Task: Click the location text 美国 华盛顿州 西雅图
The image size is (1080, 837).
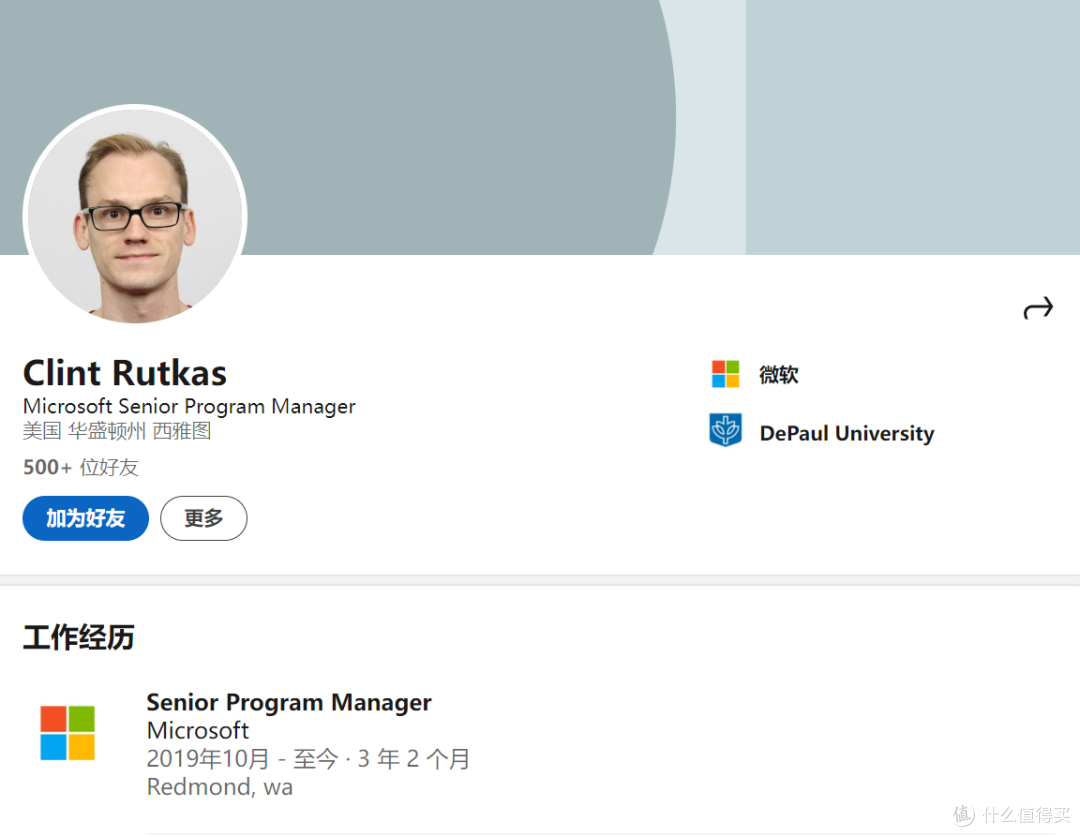Action: tap(117, 431)
